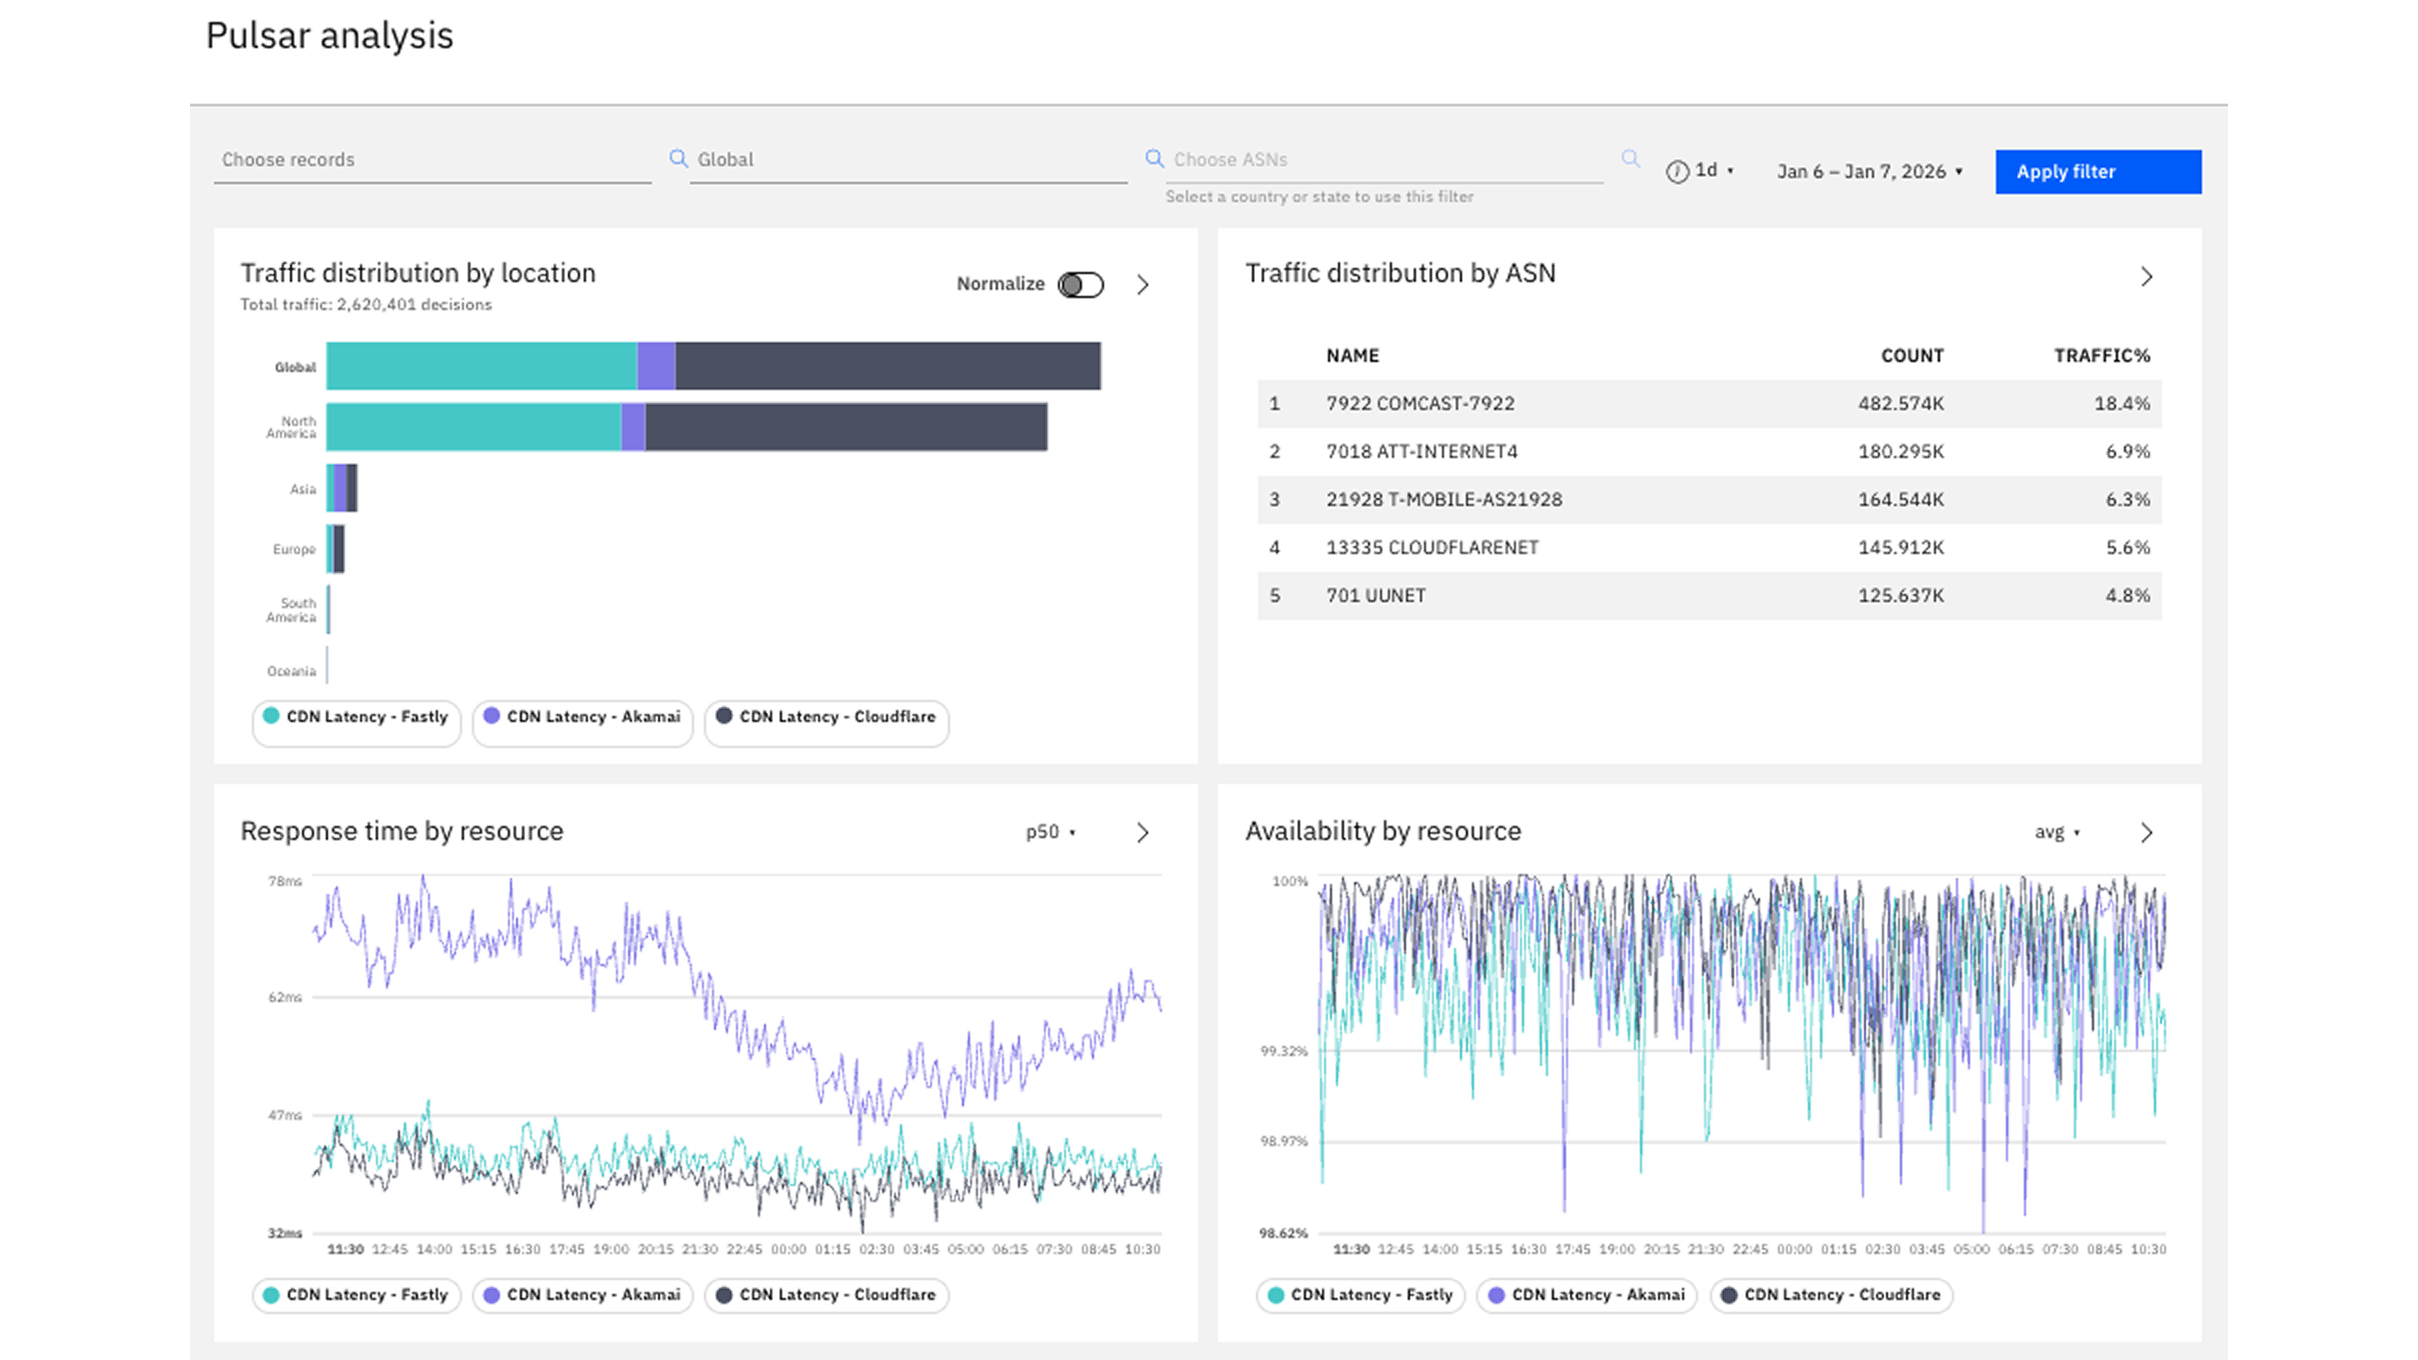The height and width of the screenshot is (1360, 2418).
Task: Expand Traffic distribution by ASN chevron
Action: pos(2146,277)
